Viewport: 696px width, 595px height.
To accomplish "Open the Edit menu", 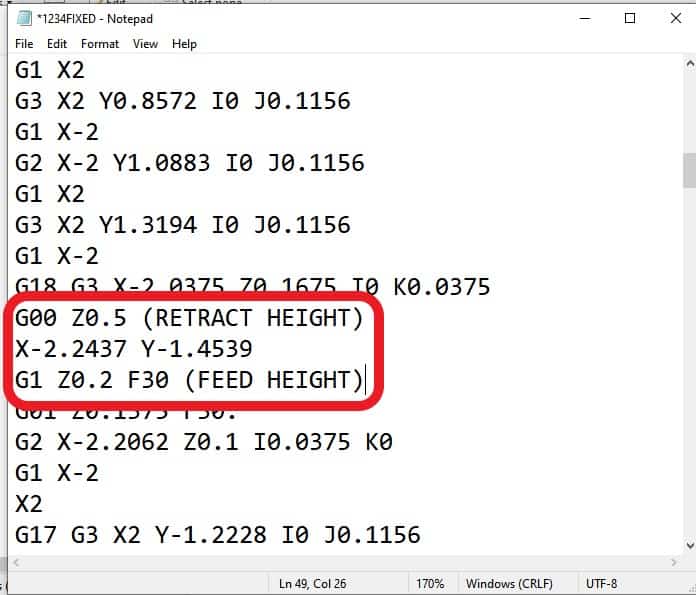I will [57, 44].
